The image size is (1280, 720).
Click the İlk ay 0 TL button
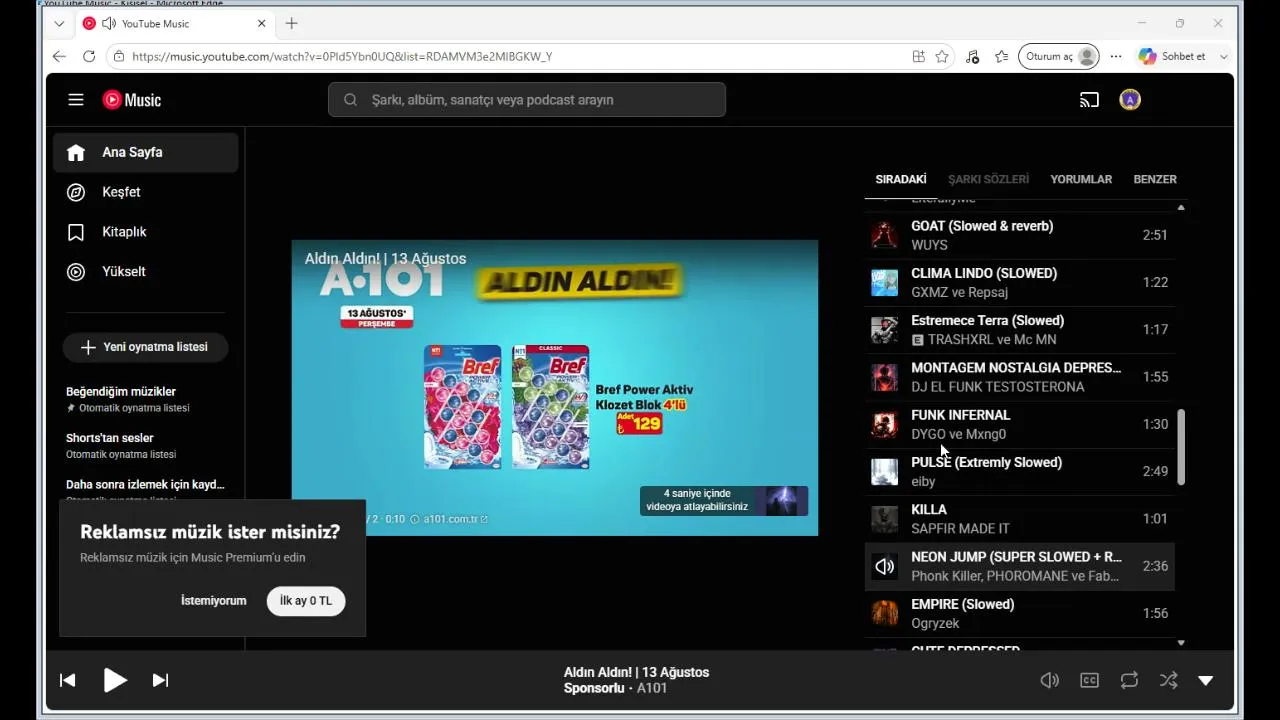306,601
